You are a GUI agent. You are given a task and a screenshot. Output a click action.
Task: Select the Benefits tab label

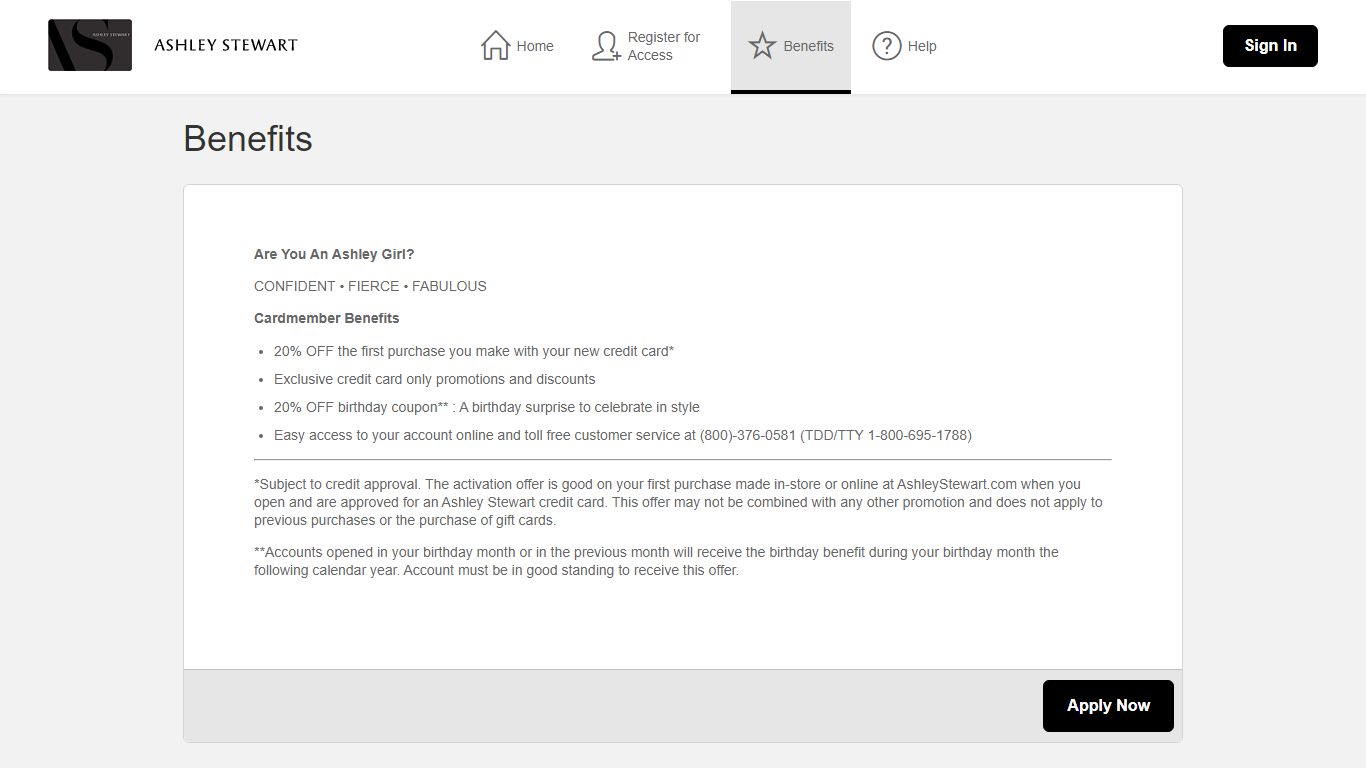click(x=808, y=46)
